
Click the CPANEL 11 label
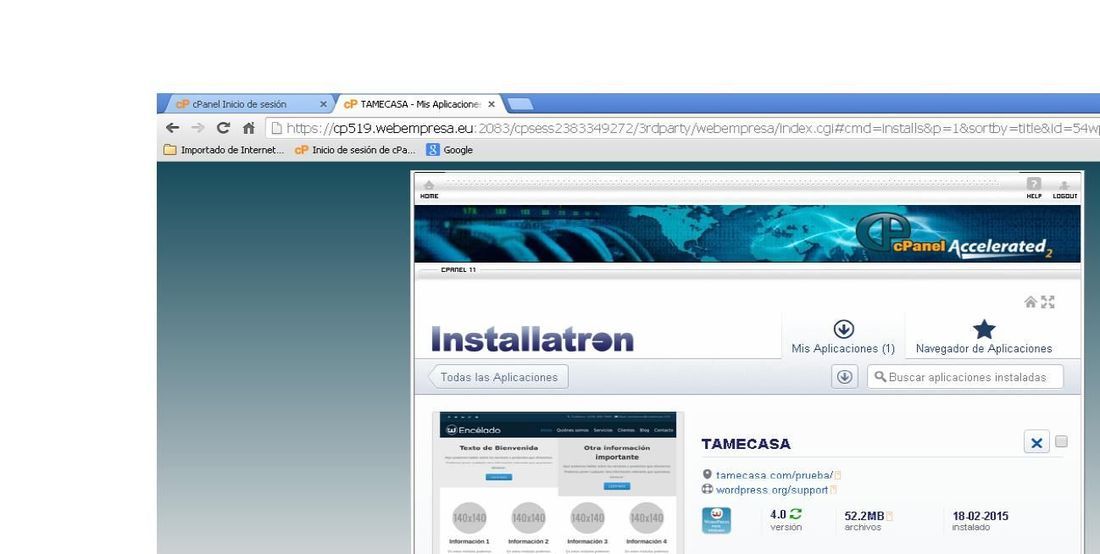458,270
